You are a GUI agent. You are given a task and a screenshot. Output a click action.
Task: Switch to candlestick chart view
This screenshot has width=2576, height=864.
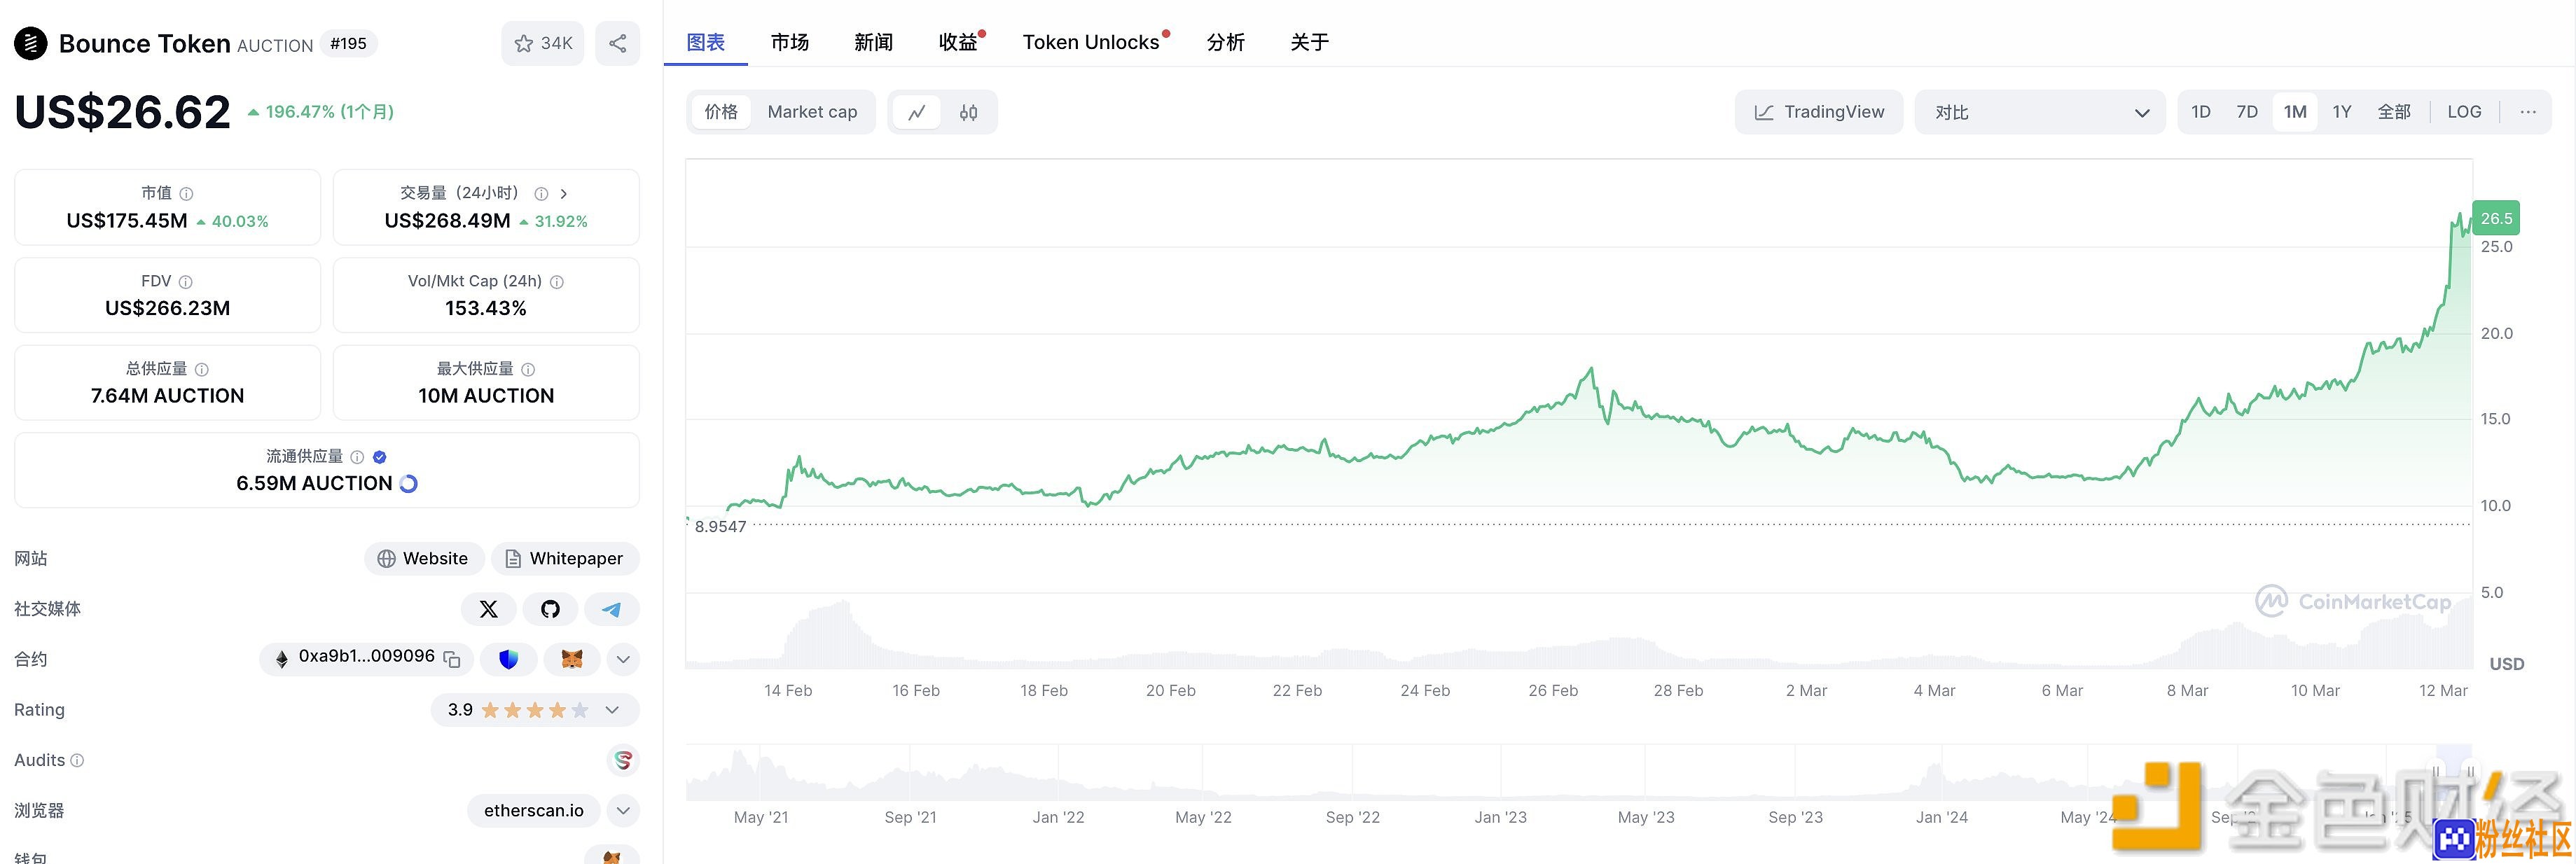click(x=968, y=112)
